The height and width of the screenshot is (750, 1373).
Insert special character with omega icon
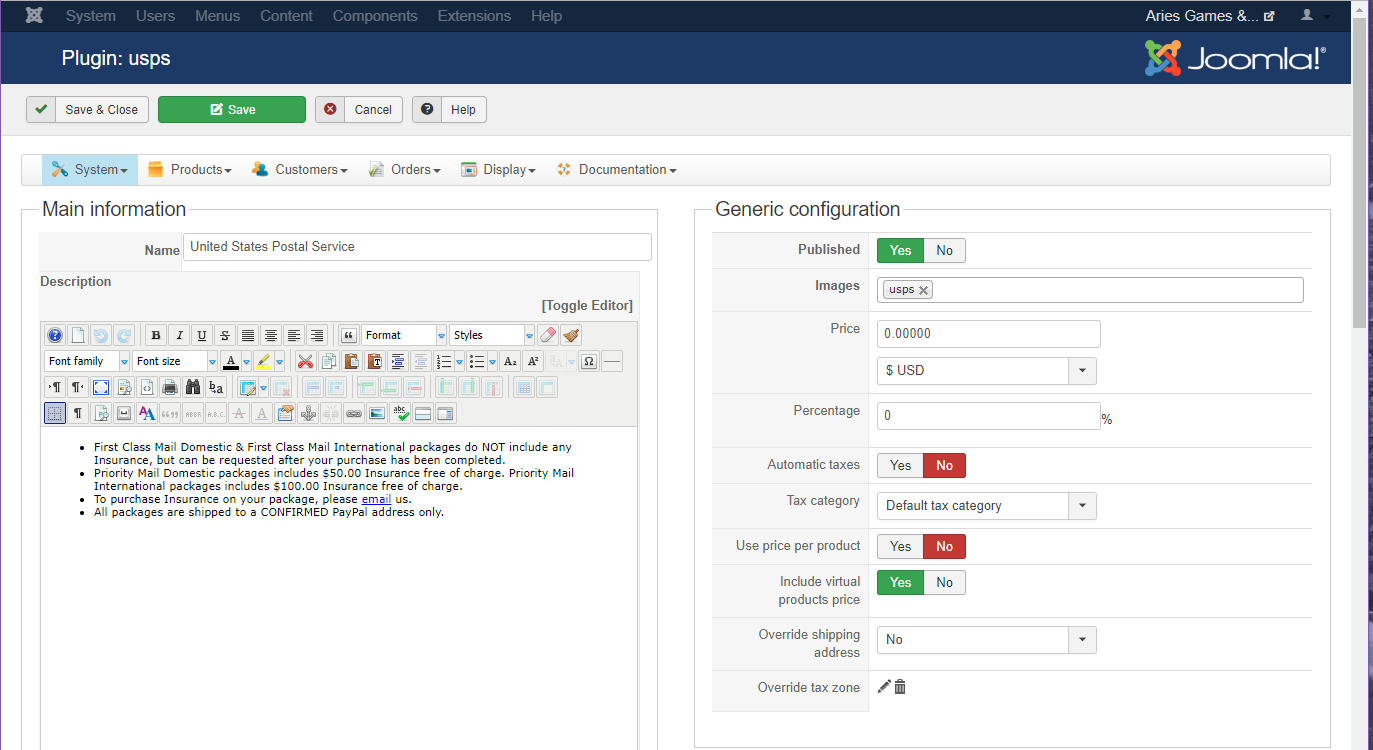589,362
